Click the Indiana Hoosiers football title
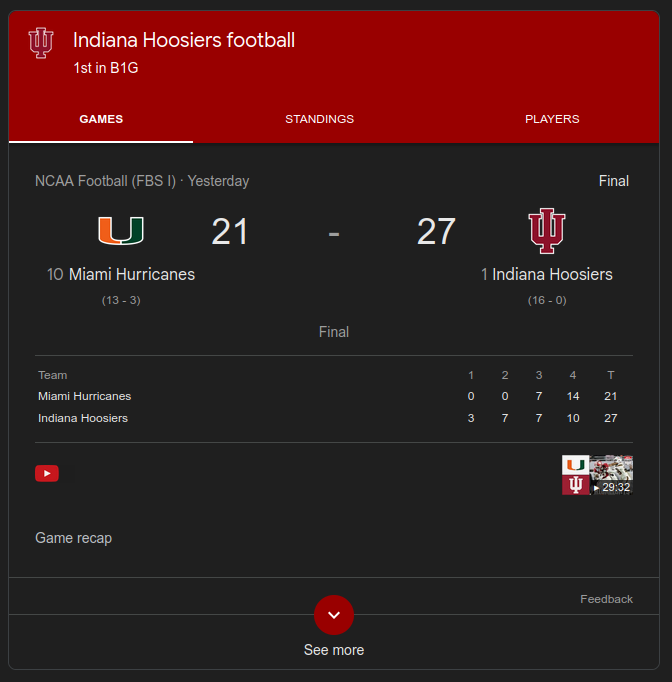The height and width of the screenshot is (682, 672). [184, 41]
